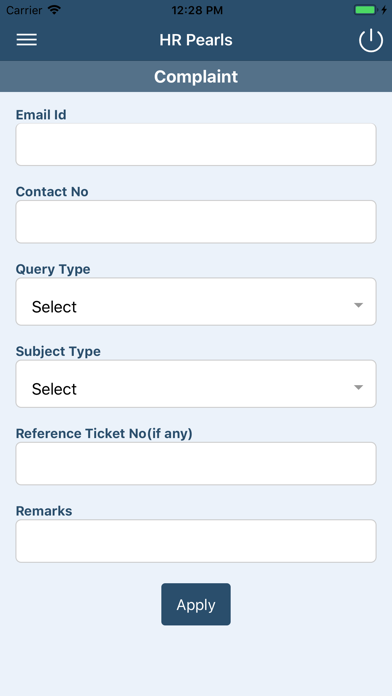The width and height of the screenshot is (392, 696).
Task: Focus the Contact No text field
Action: (x=196, y=222)
